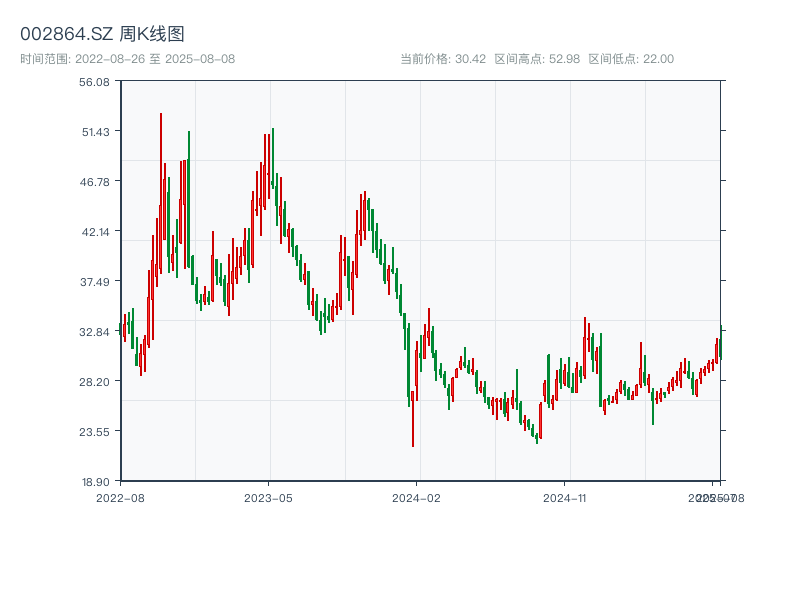Click the period low value 区间低点: 22.00

pyautogui.click(x=631, y=59)
